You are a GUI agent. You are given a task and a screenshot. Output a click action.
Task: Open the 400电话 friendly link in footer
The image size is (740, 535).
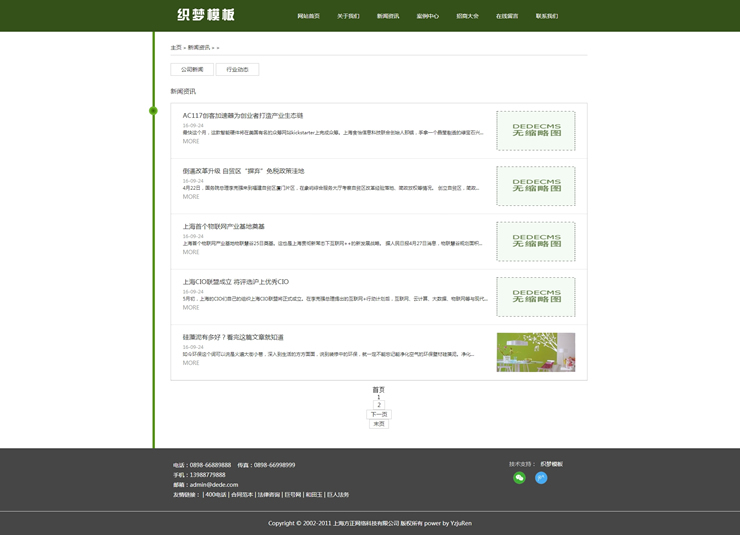pos(215,495)
